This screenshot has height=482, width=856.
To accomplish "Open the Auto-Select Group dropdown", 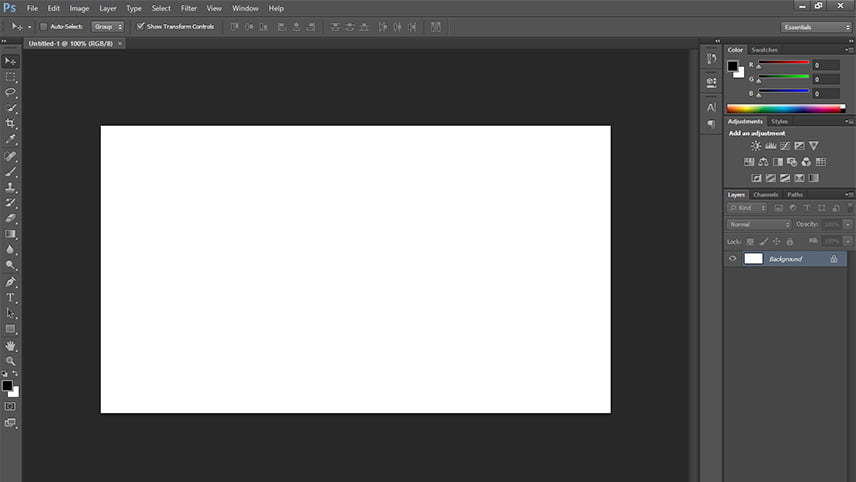I will pyautogui.click(x=108, y=27).
